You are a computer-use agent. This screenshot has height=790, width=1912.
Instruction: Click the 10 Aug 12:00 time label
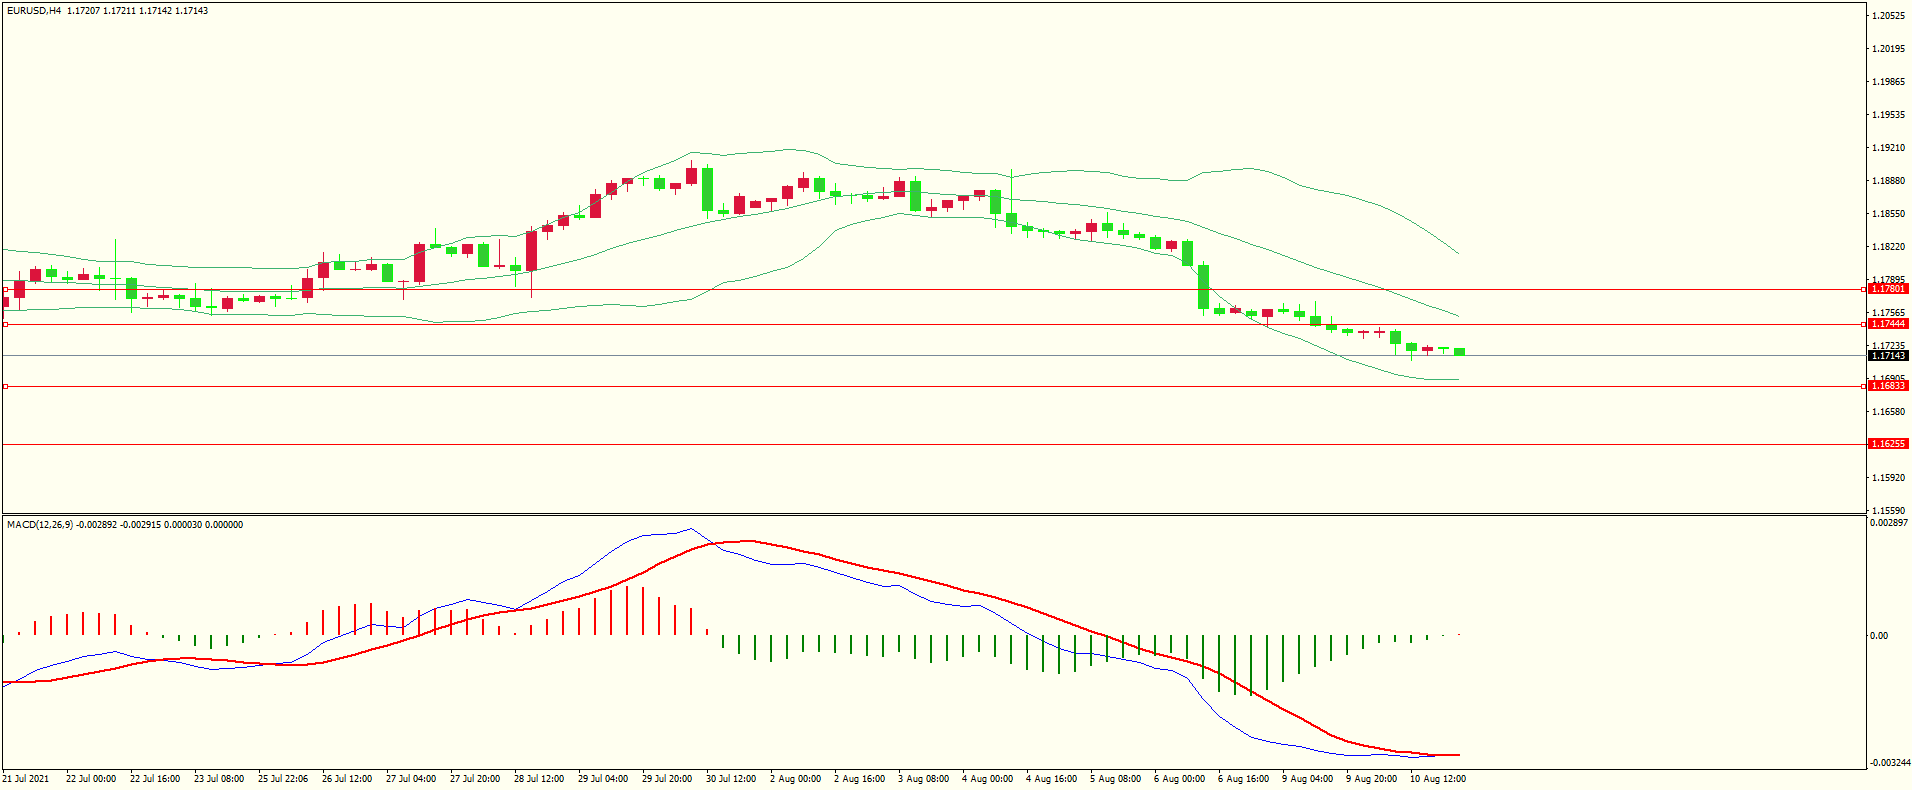(x=1438, y=779)
